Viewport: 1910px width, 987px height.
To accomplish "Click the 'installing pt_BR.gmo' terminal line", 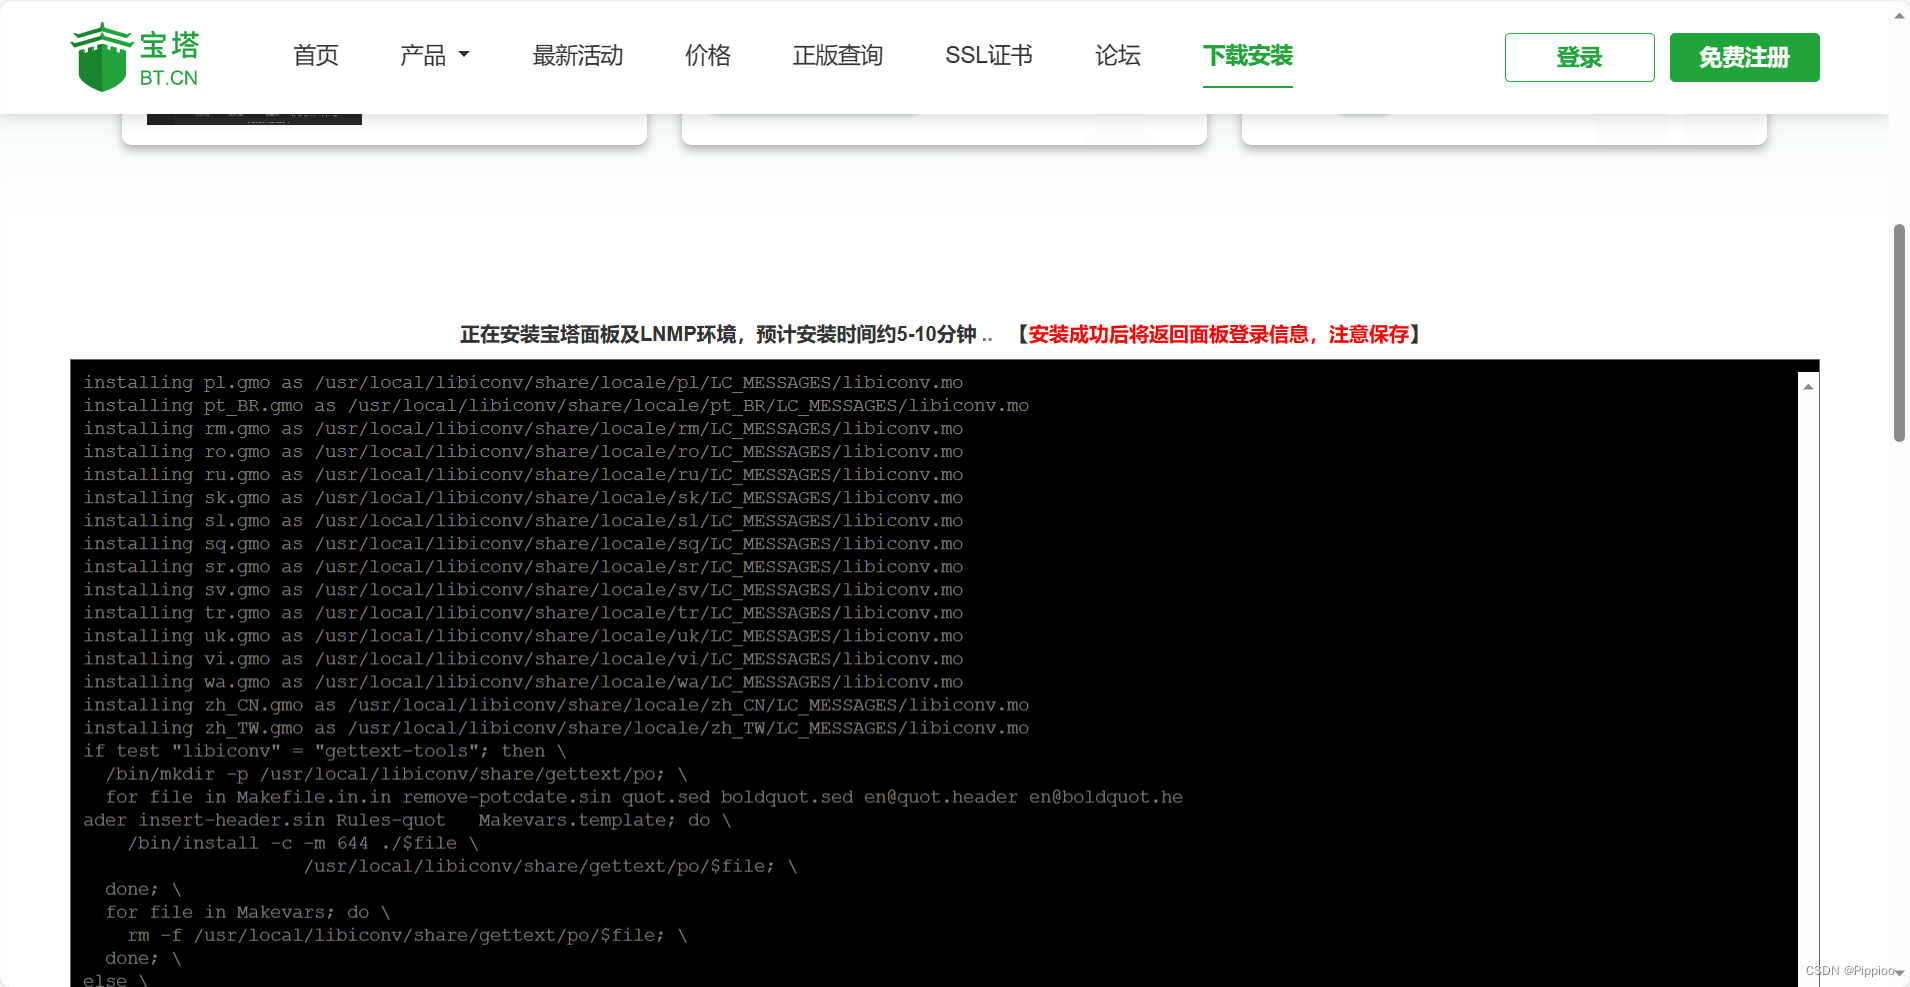I will coord(556,406).
